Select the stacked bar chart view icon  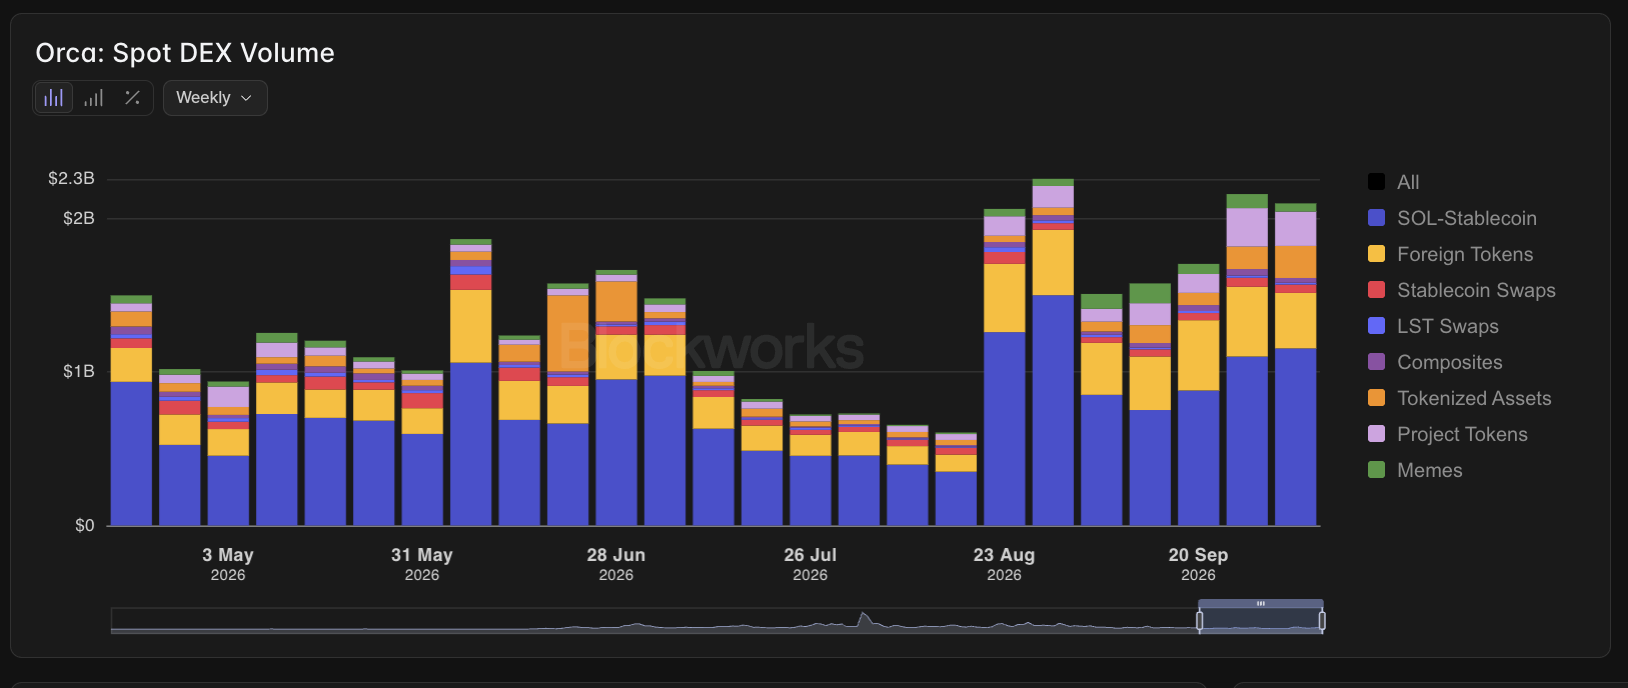click(54, 98)
